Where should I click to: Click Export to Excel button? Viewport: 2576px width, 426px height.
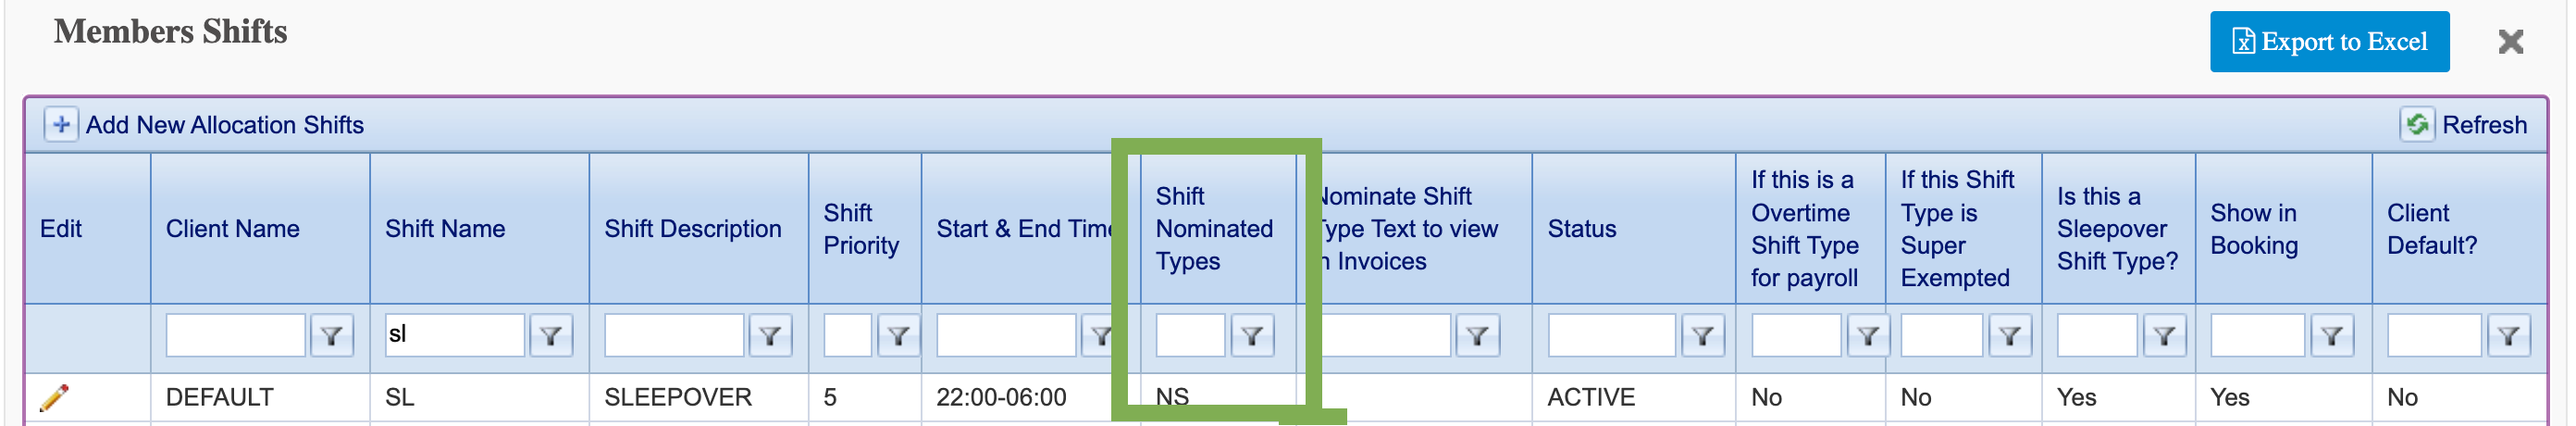(2330, 42)
